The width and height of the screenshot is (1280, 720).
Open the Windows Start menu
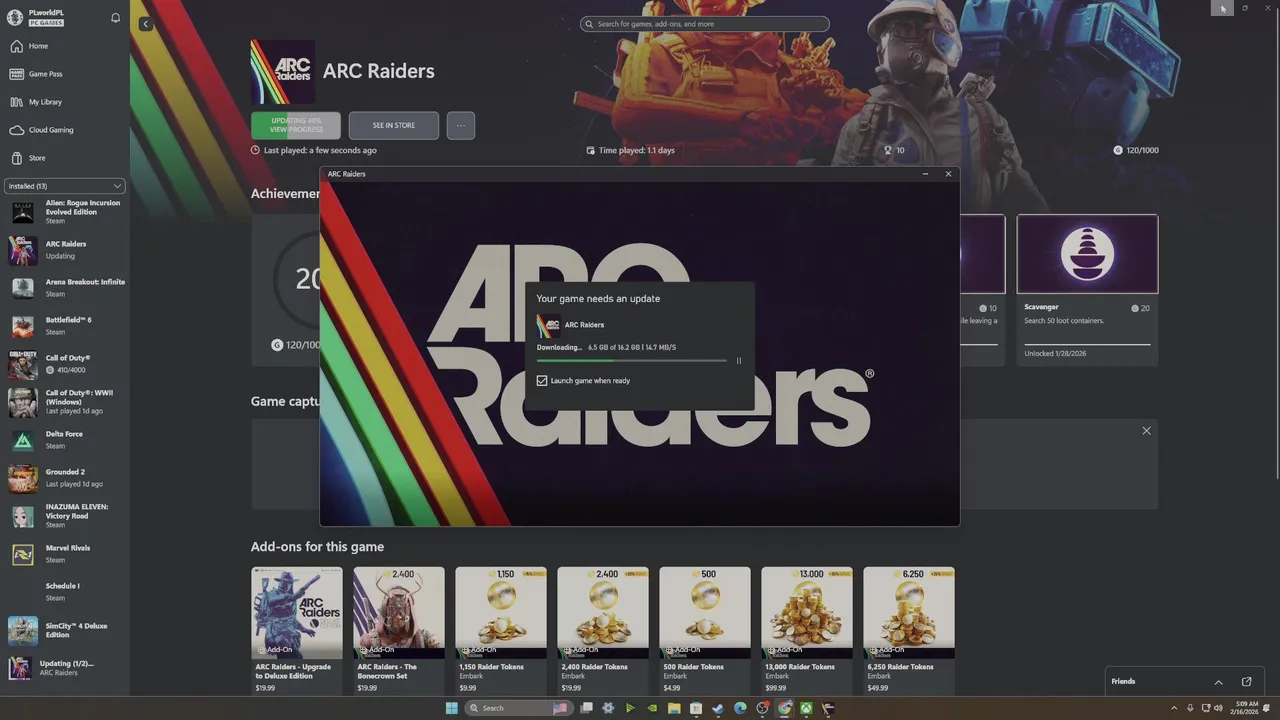pos(451,708)
